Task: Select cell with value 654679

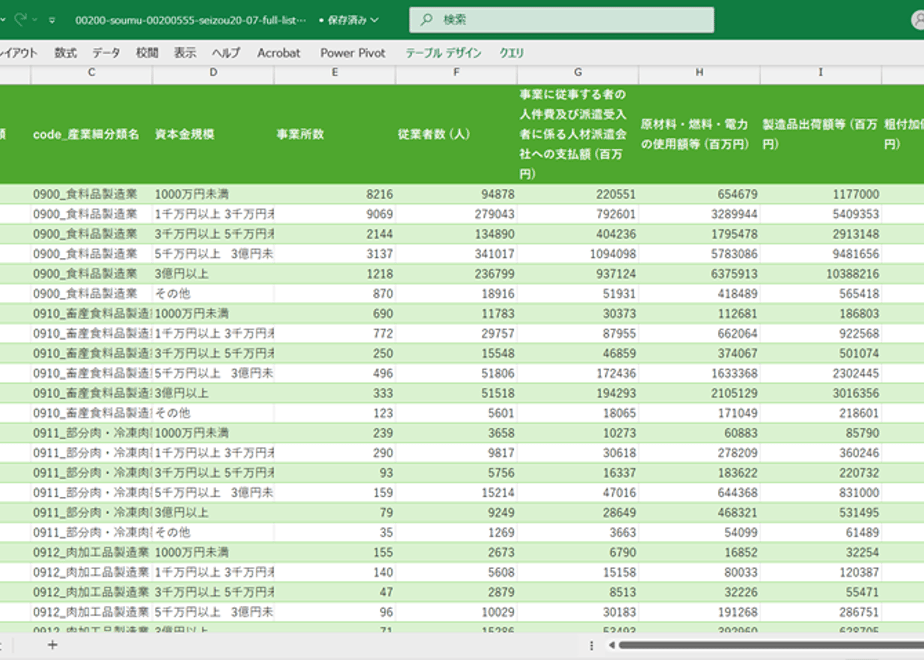Action: click(x=699, y=194)
